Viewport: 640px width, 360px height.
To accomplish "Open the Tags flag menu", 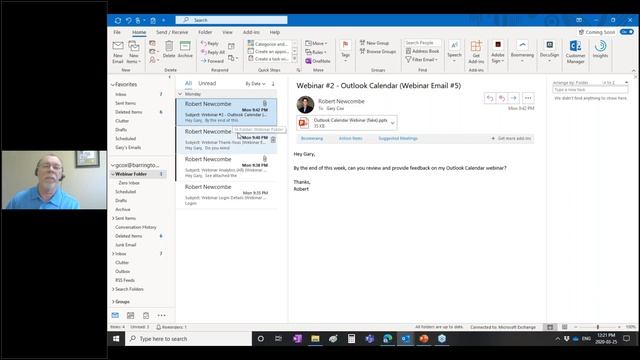I will click(x=345, y=51).
